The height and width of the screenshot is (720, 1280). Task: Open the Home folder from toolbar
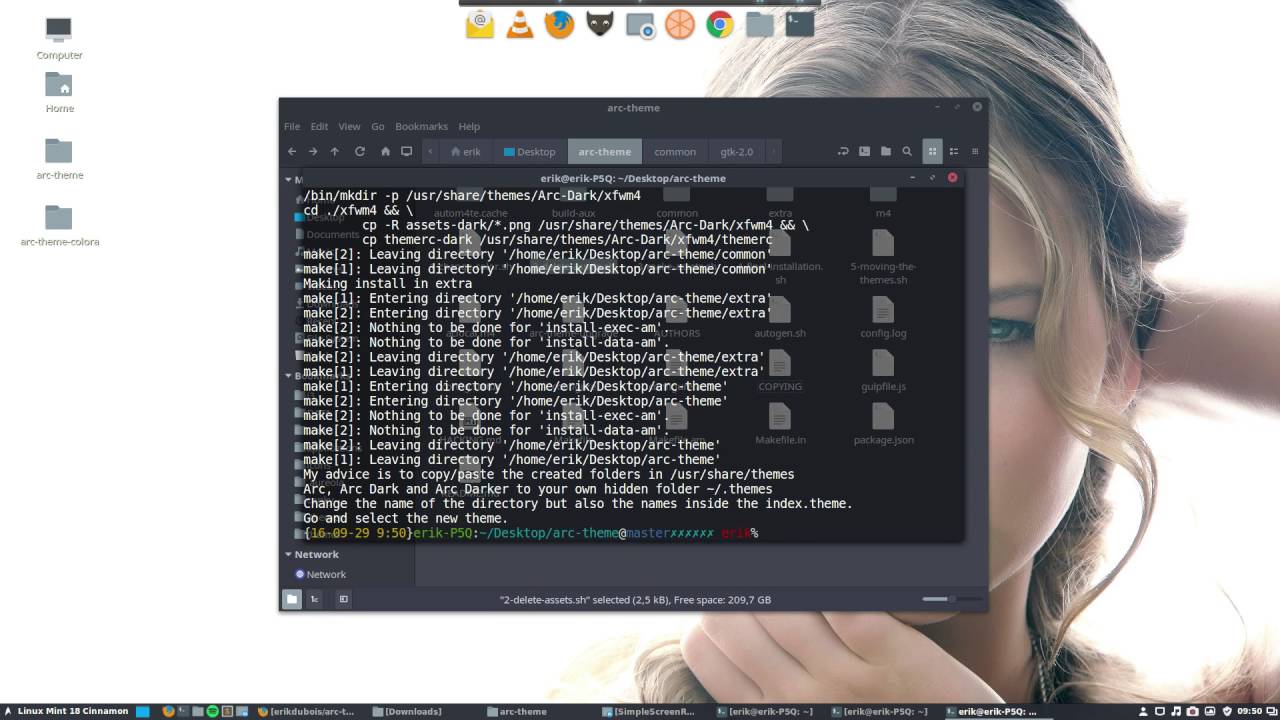[x=385, y=152]
